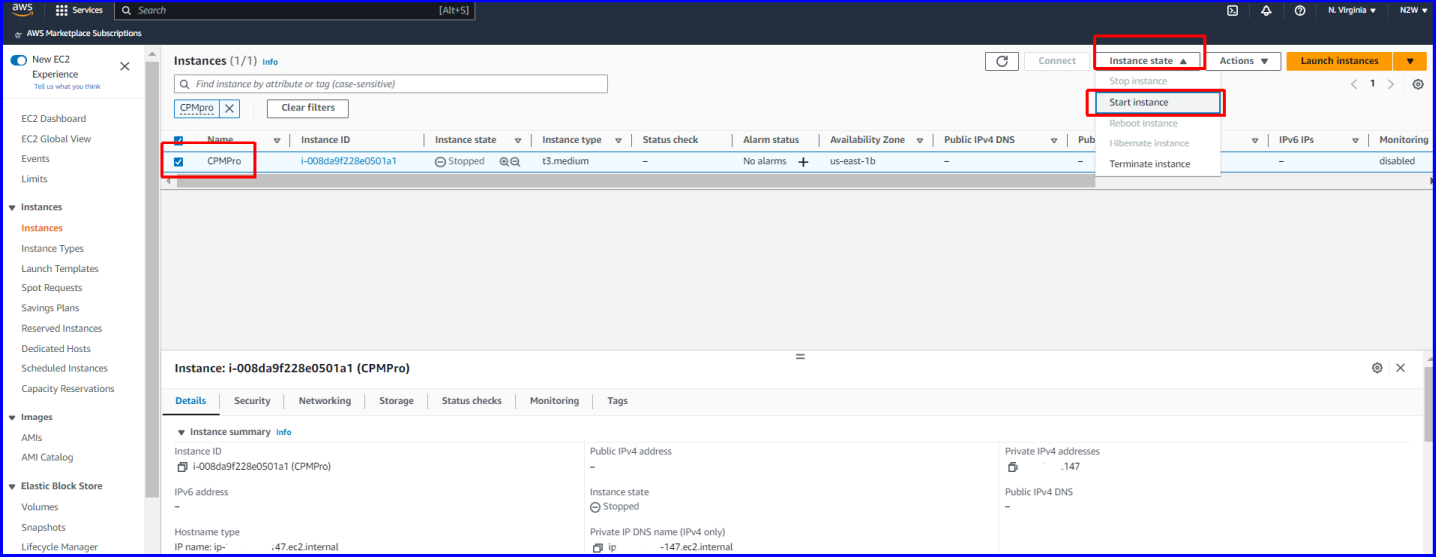The width and height of the screenshot is (1436, 557).
Task: Toggle the New EC2 Experience switch
Action: point(19,61)
